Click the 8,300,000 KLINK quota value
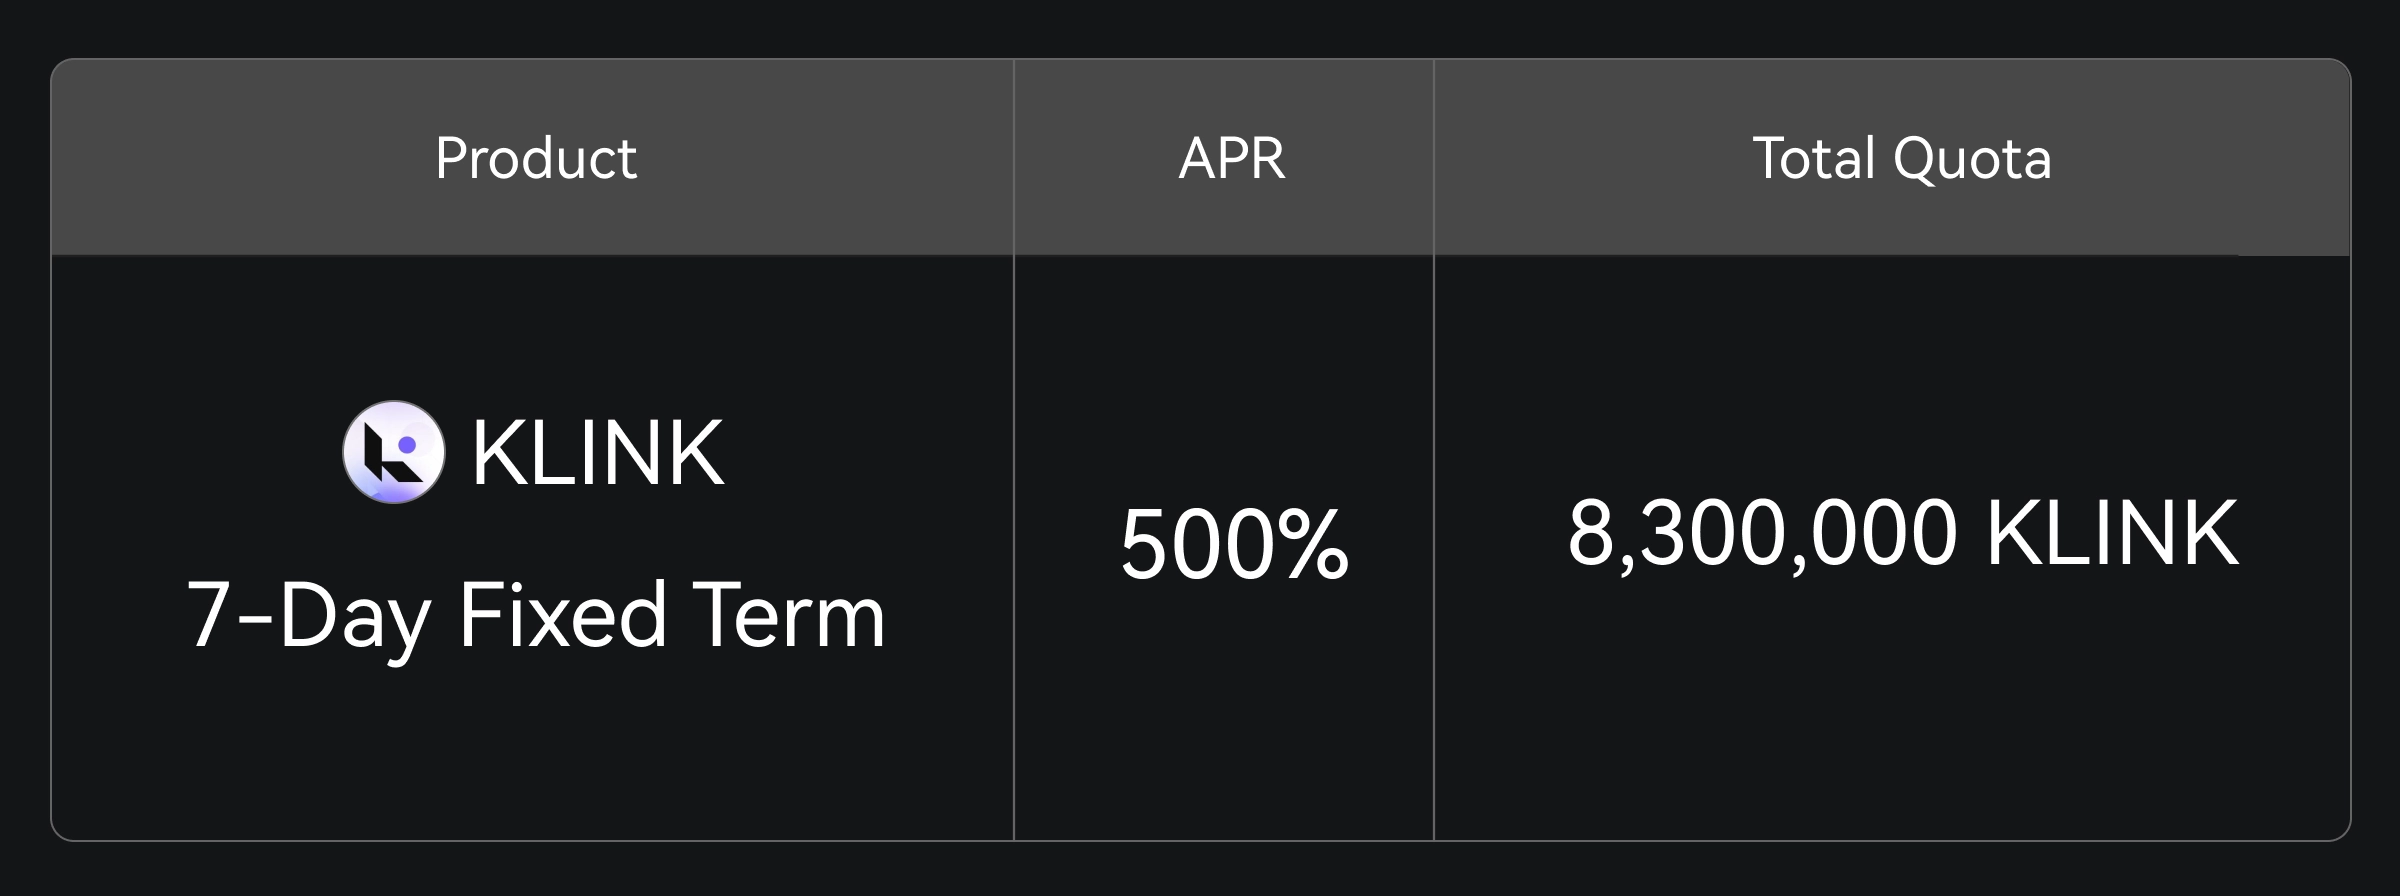Screen dimensions: 2400x896 [x=1902, y=533]
